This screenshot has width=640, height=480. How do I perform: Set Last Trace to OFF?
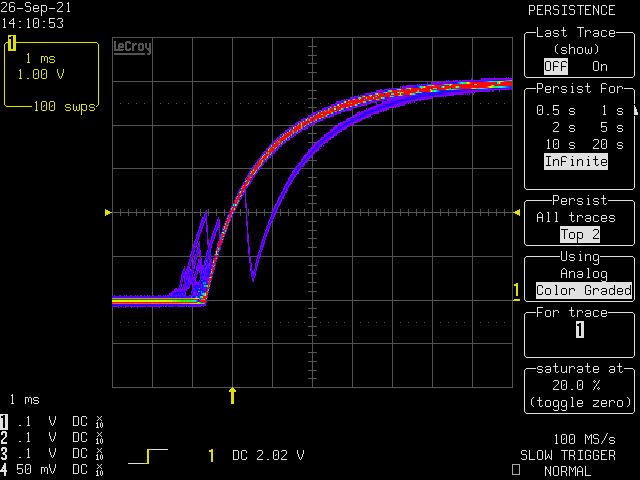554,66
